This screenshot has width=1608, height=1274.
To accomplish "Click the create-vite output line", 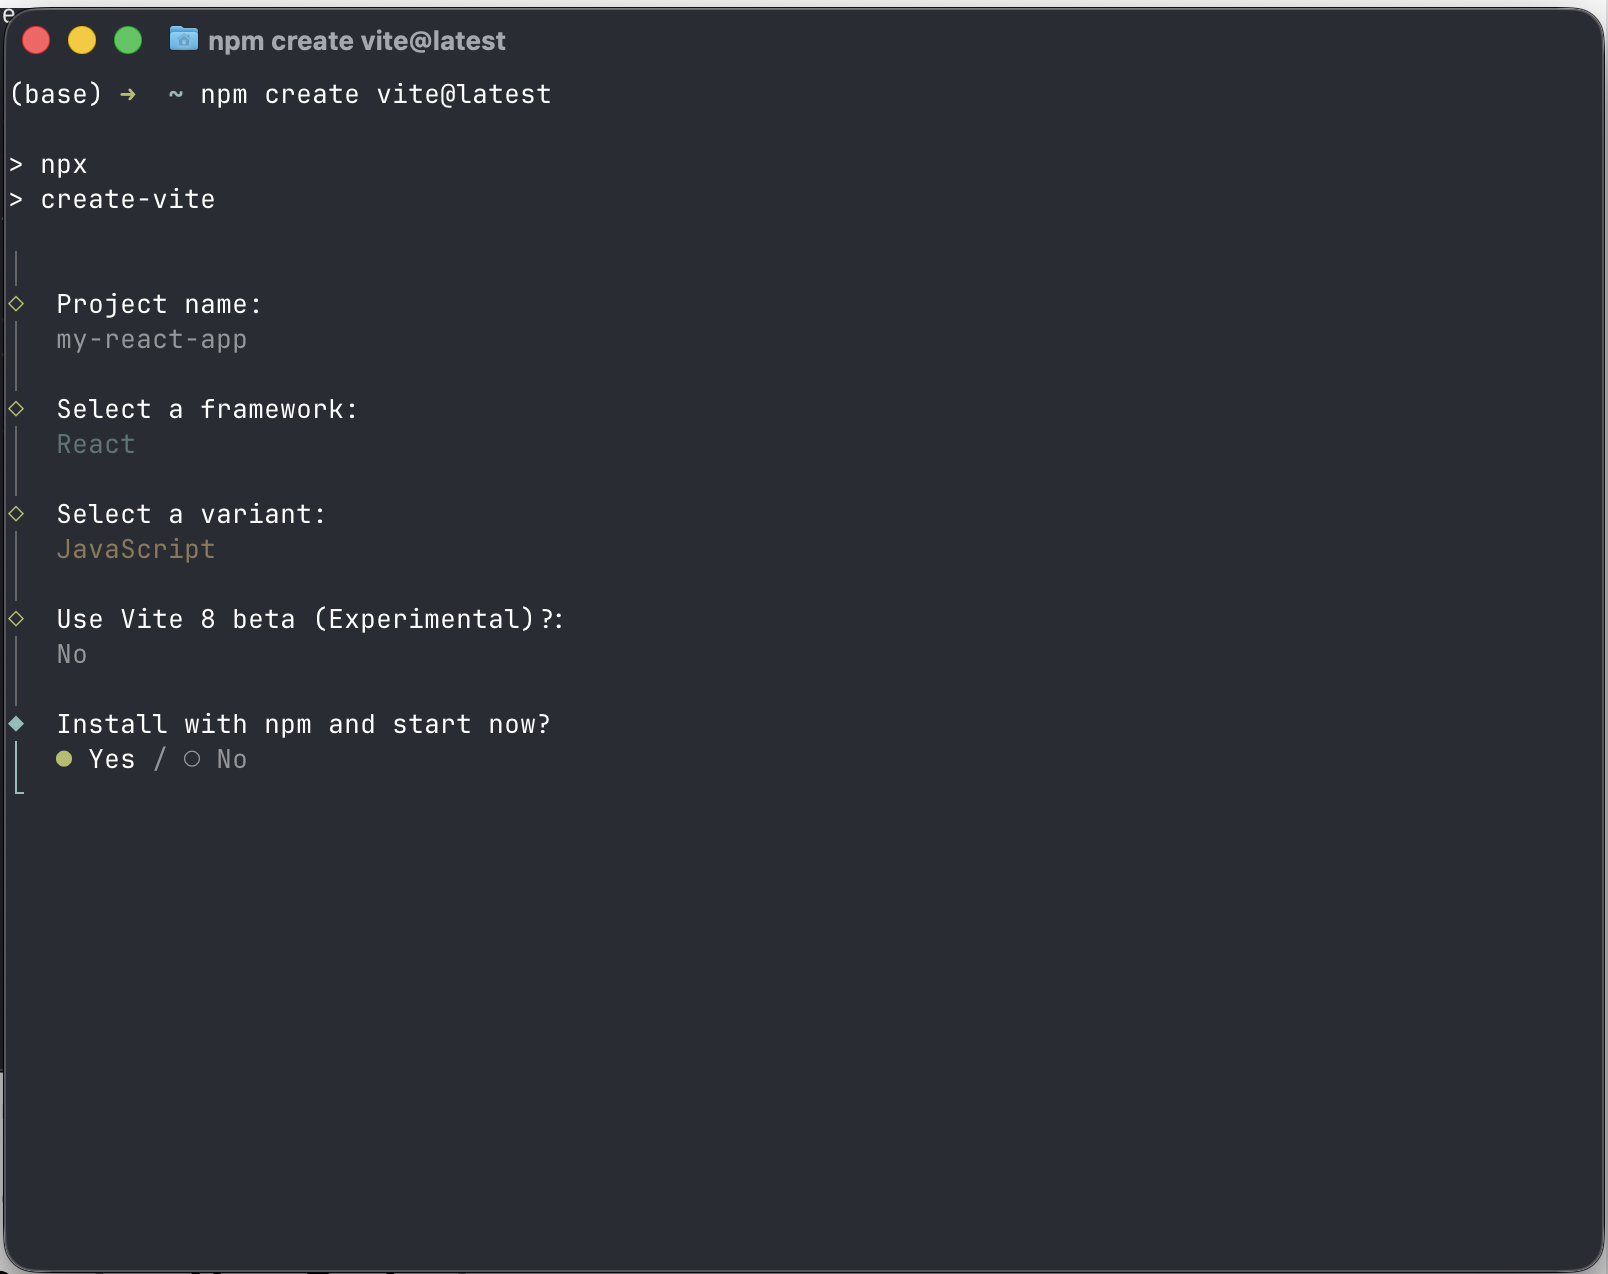I will click(127, 200).
